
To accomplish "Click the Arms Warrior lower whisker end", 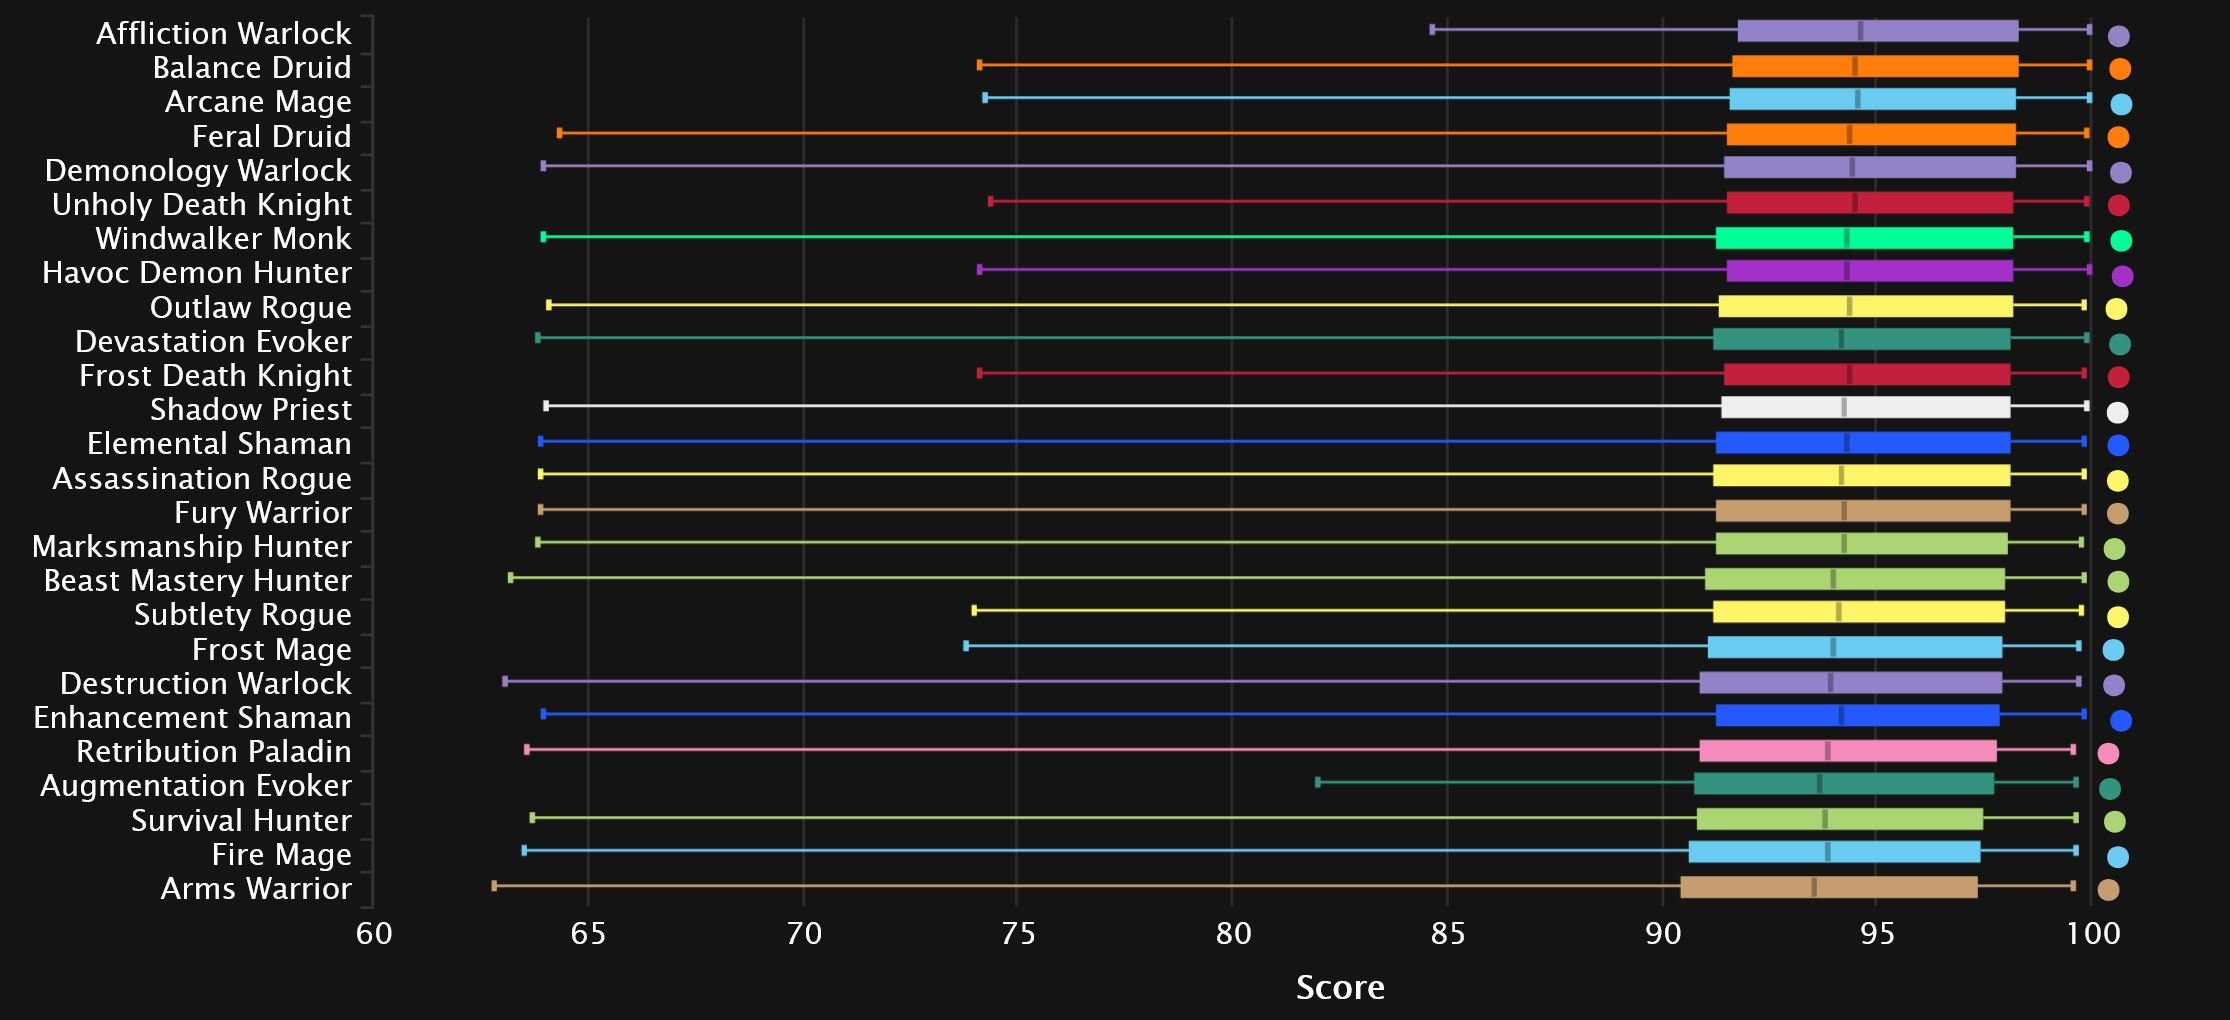I will click(494, 886).
